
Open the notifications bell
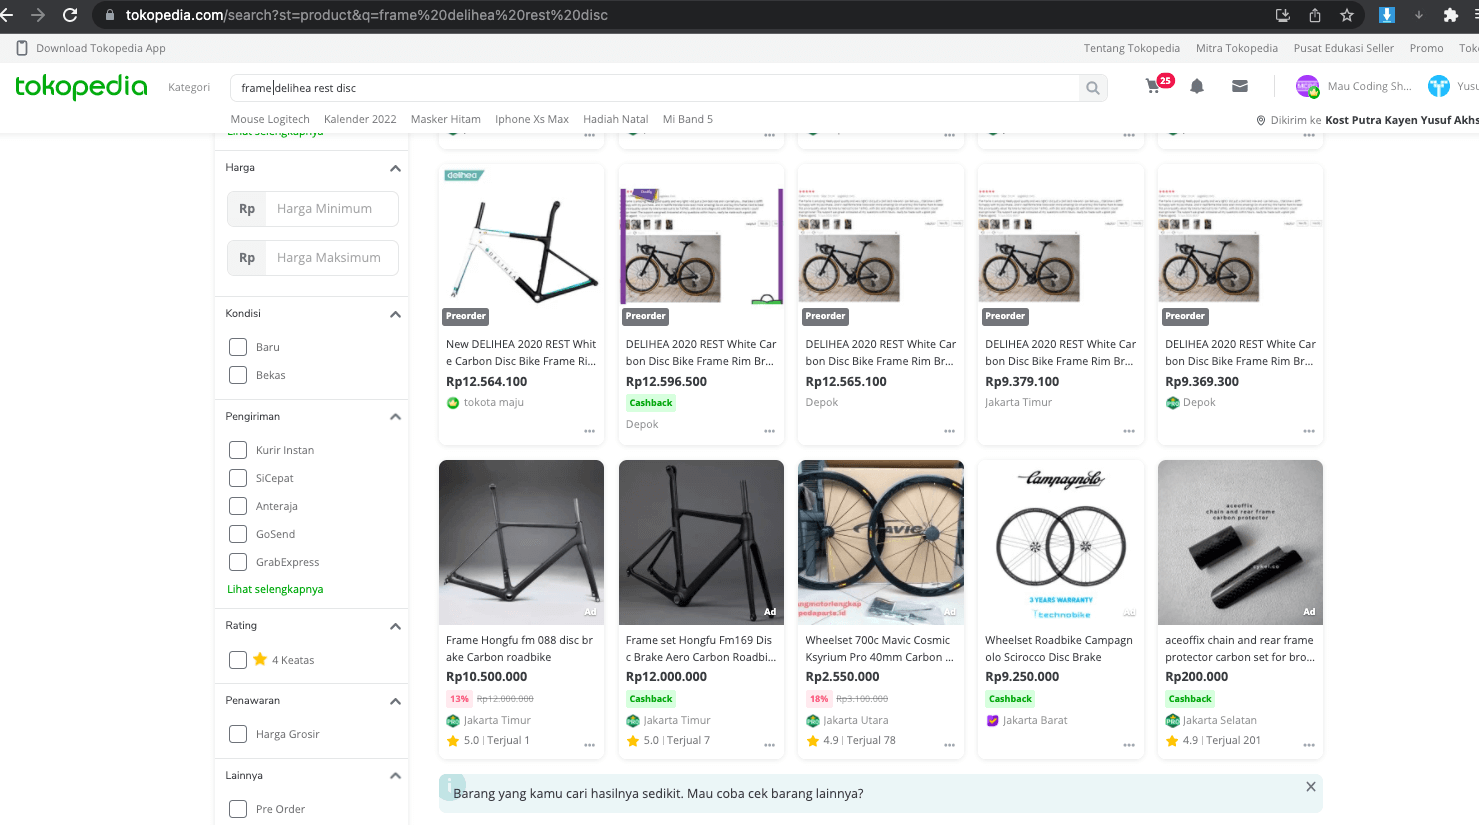pyautogui.click(x=1197, y=87)
